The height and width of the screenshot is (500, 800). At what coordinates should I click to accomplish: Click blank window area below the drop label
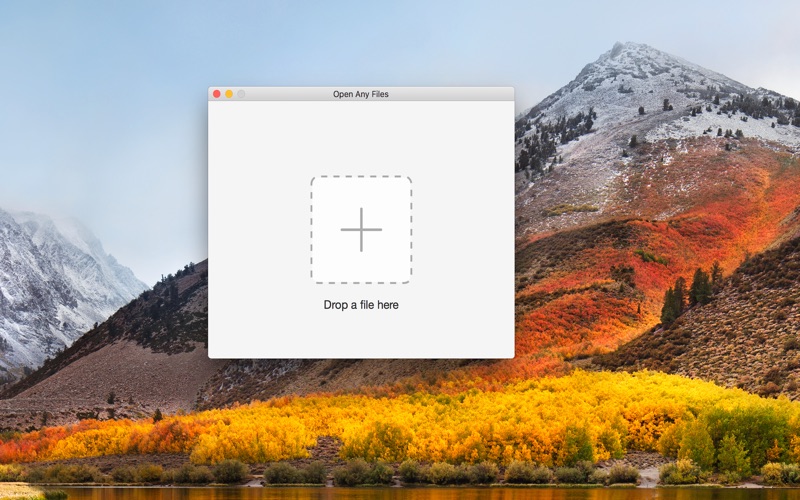click(361, 334)
